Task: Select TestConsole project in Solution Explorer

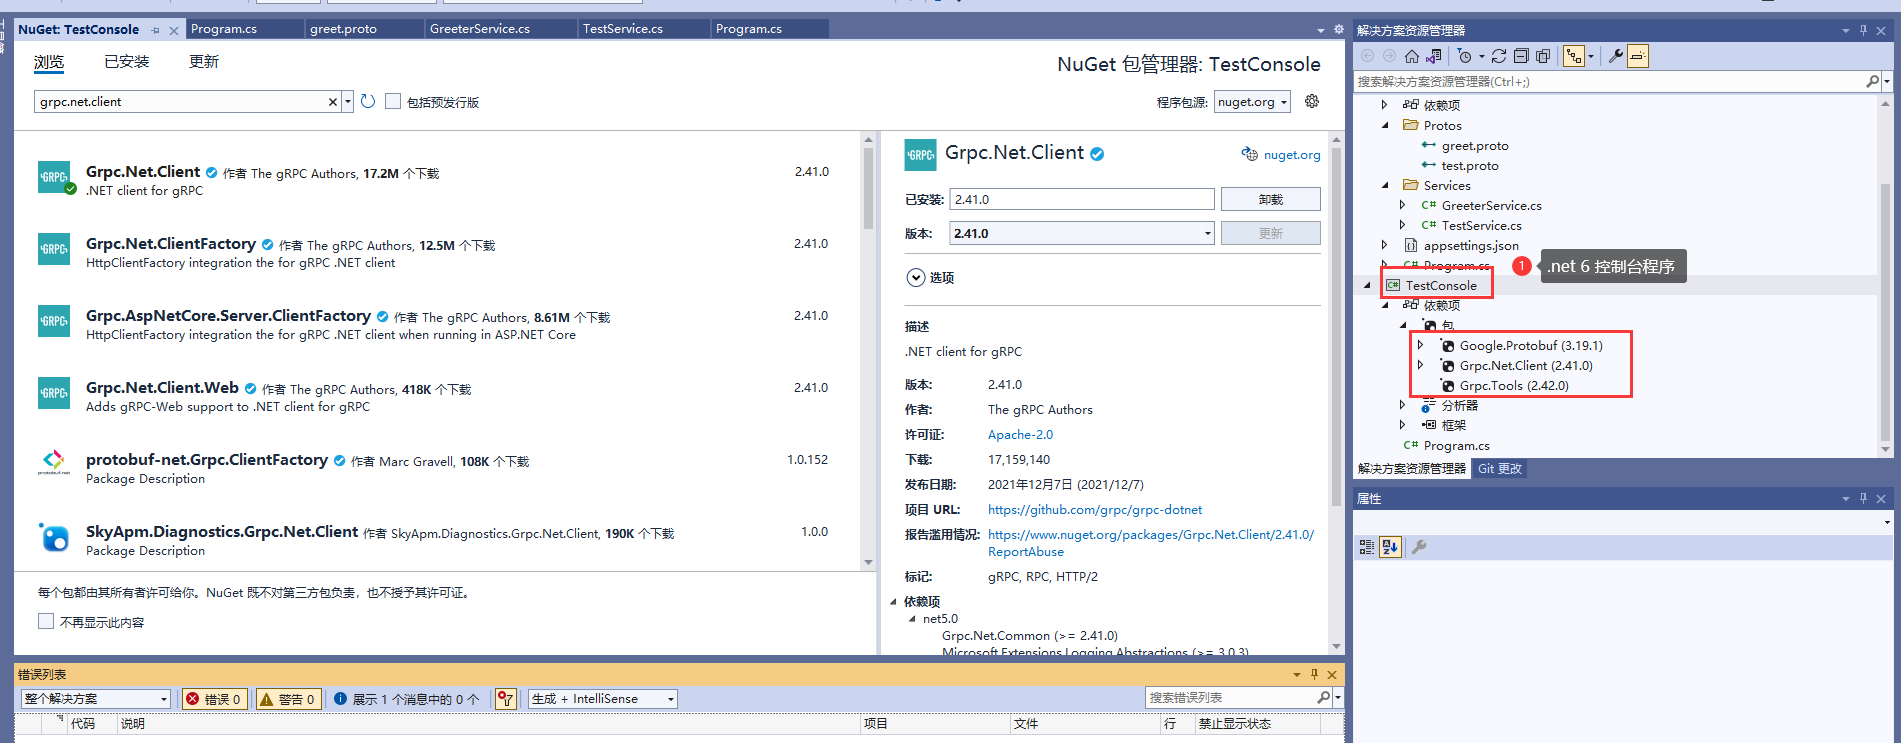Action: tap(1440, 285)
